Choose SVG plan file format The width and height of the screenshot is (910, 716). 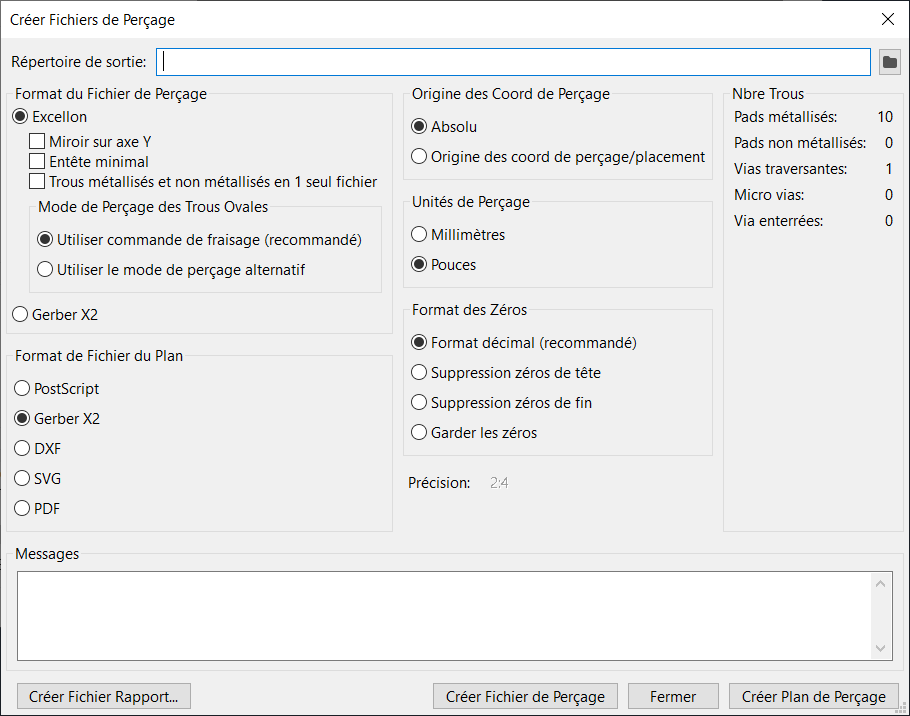22,479
